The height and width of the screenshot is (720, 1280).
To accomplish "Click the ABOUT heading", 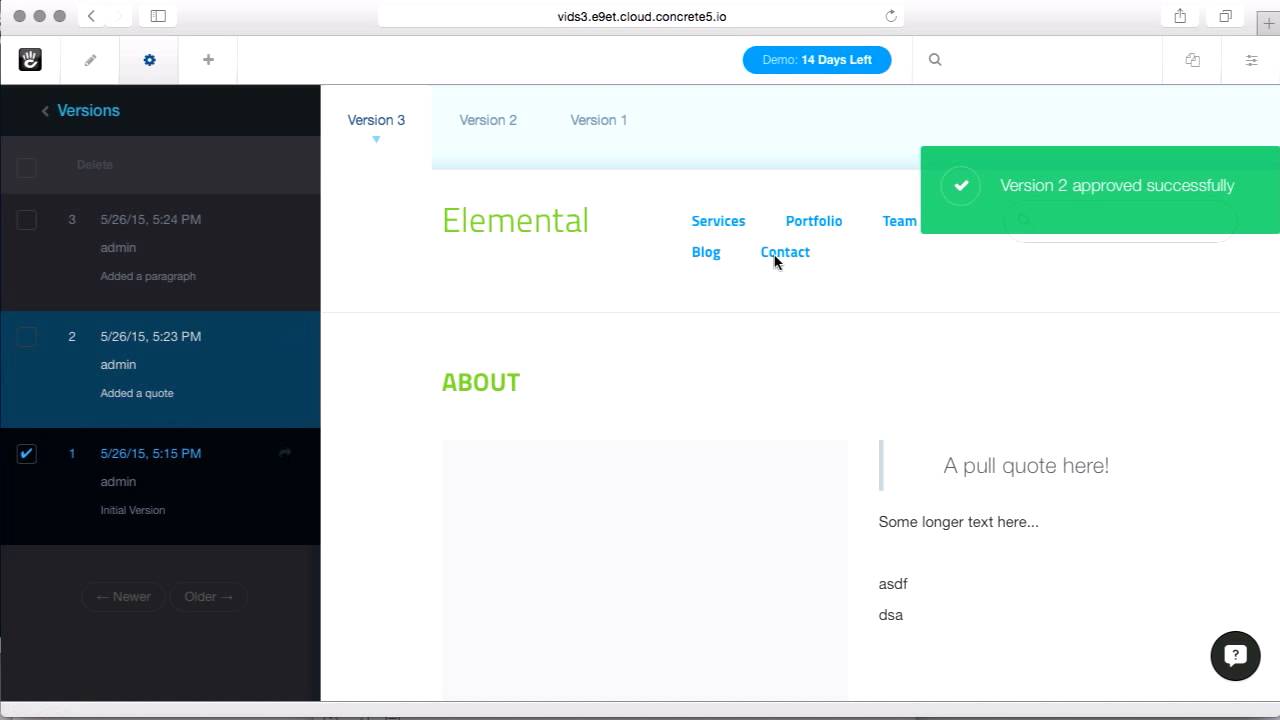I will [481, 383].
